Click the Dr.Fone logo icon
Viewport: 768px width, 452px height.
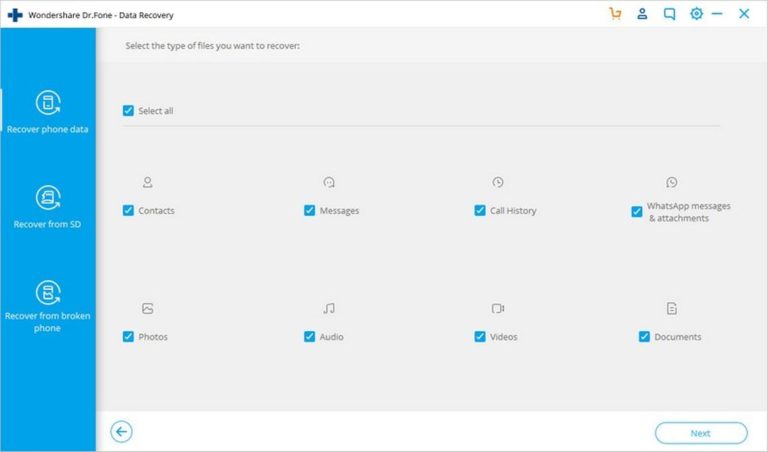pos(14,14)
